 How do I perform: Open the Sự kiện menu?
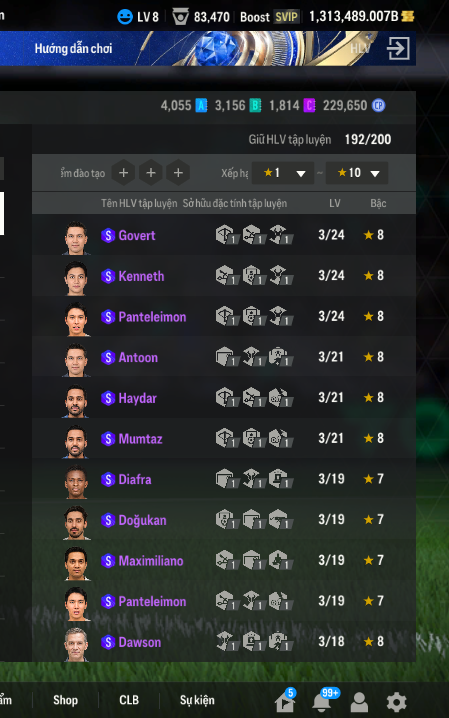[x=197, y=700]
